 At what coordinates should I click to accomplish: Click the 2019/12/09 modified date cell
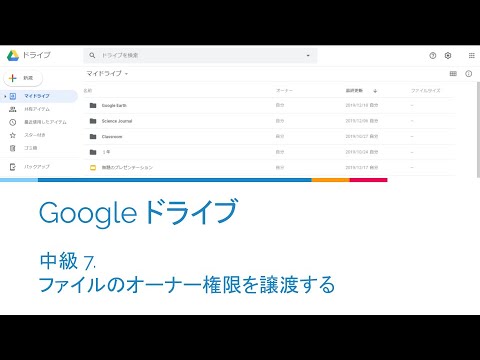362,121
